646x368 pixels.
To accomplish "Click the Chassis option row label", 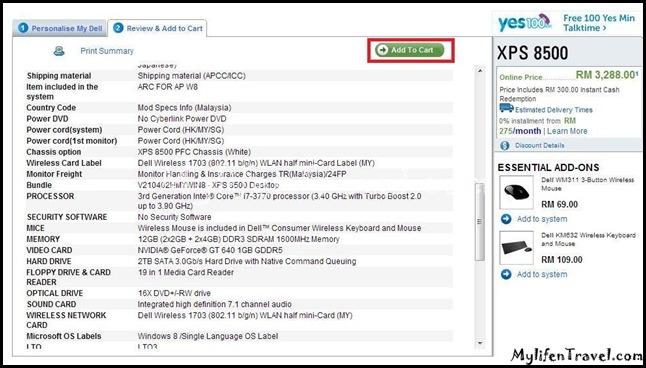I will (54, 152).
